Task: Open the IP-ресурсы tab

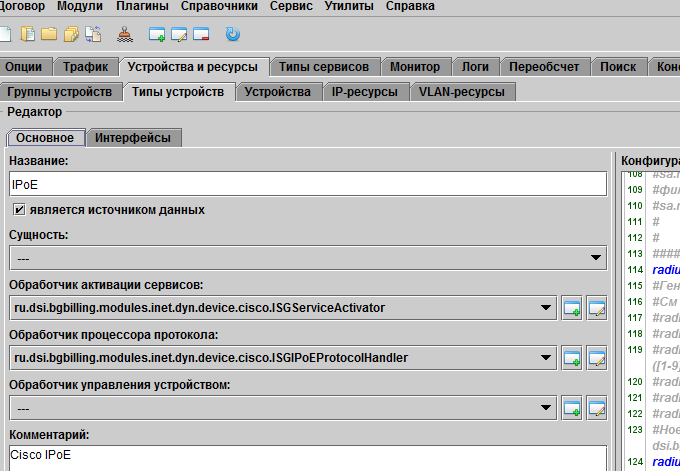Action: coord(365,92)
